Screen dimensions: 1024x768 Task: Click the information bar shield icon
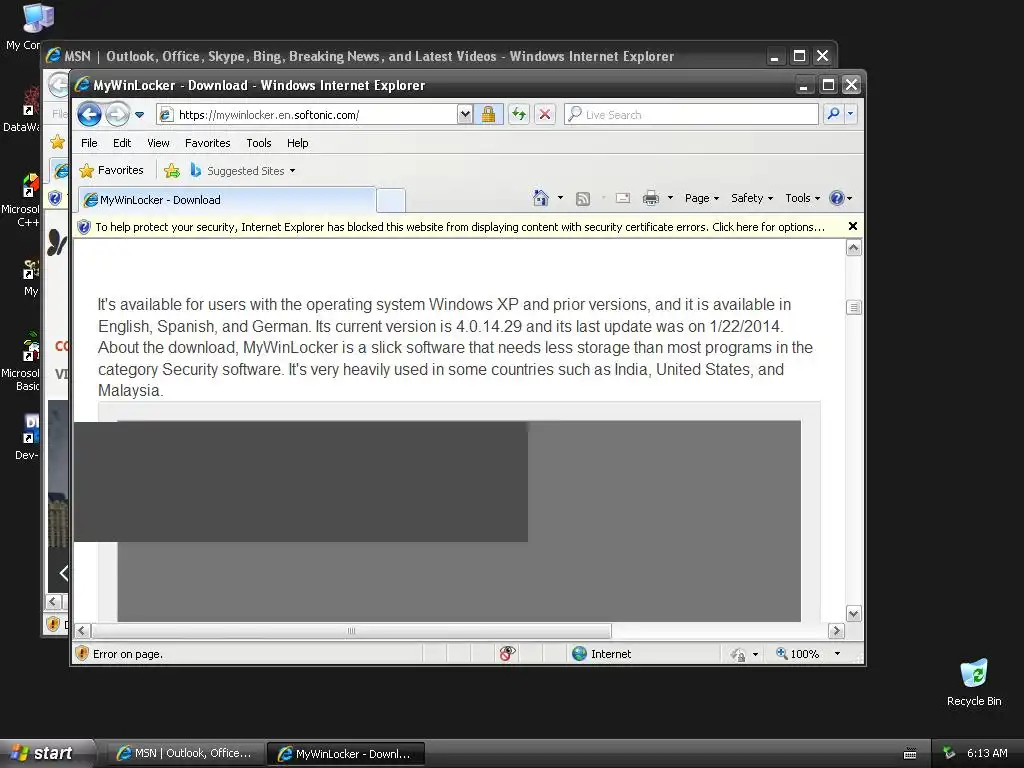coord(84,227)
